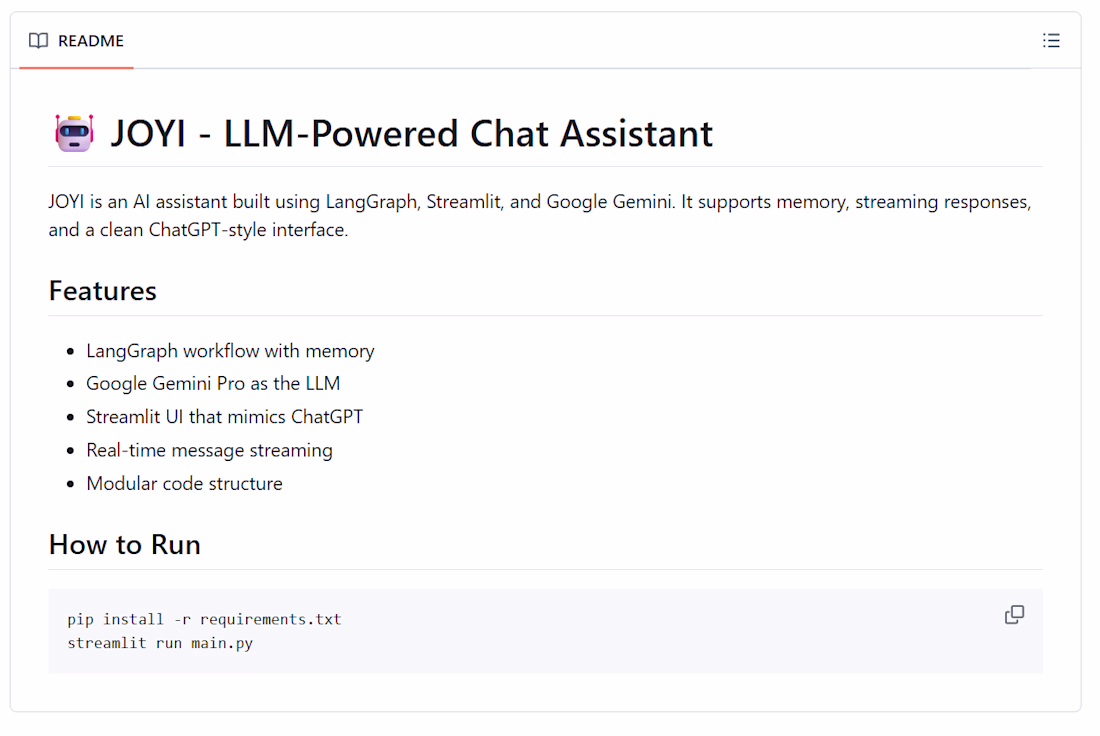
Task: Click inside the gray code block area
Action: click(546, 631)
